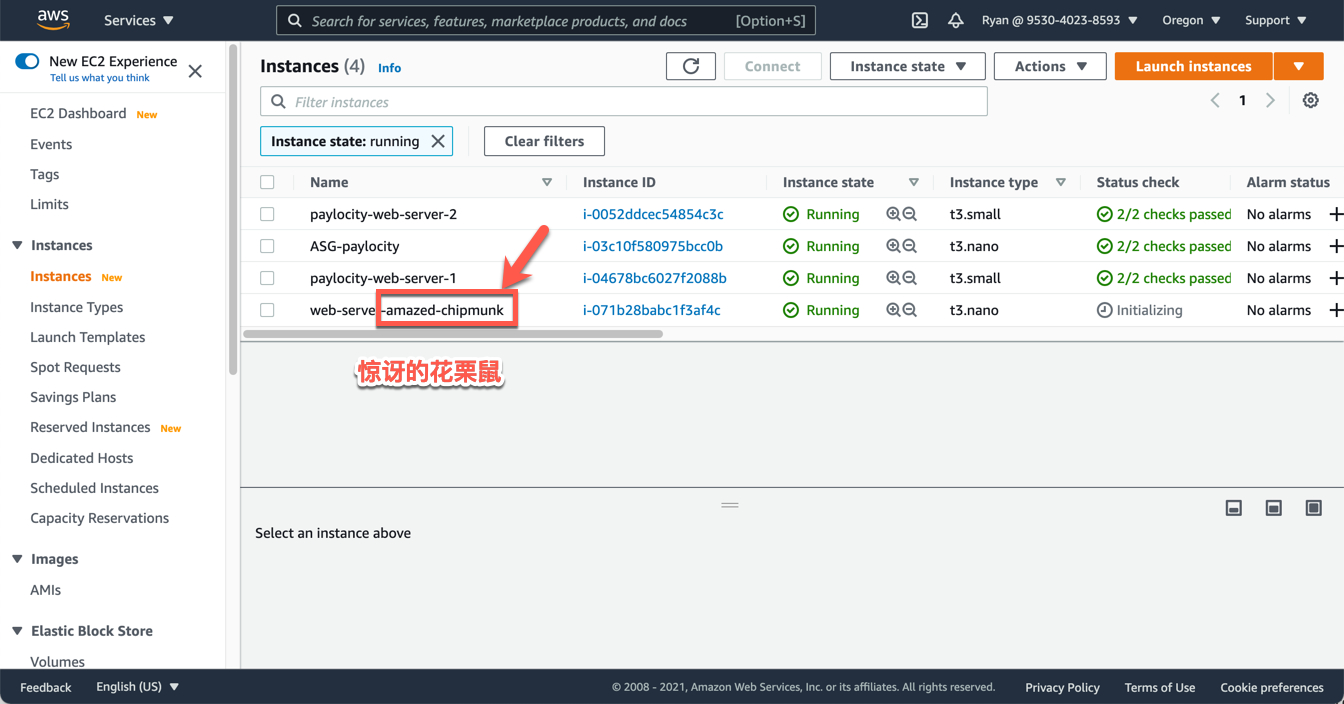Add alarm plus icon for ASG-paylocity
Viewport: 1344px width, 704px height.
(1335, 246)
